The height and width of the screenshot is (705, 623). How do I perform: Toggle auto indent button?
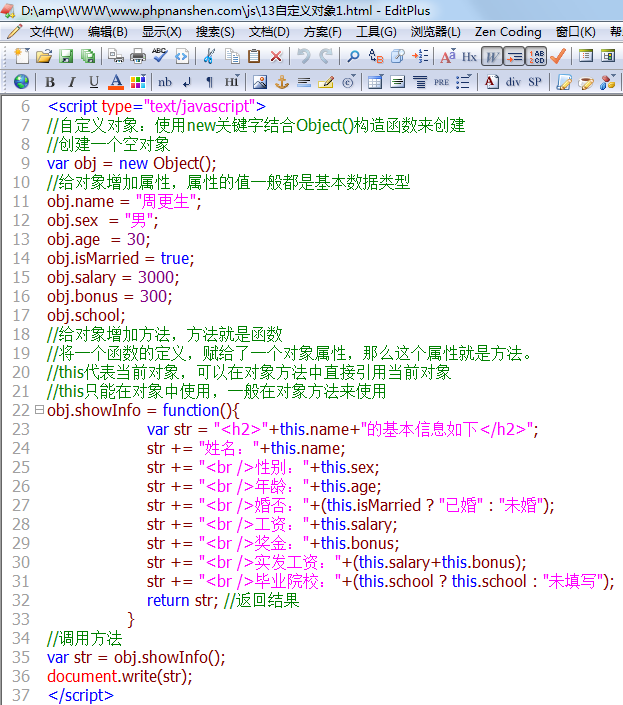coord(514,56)
